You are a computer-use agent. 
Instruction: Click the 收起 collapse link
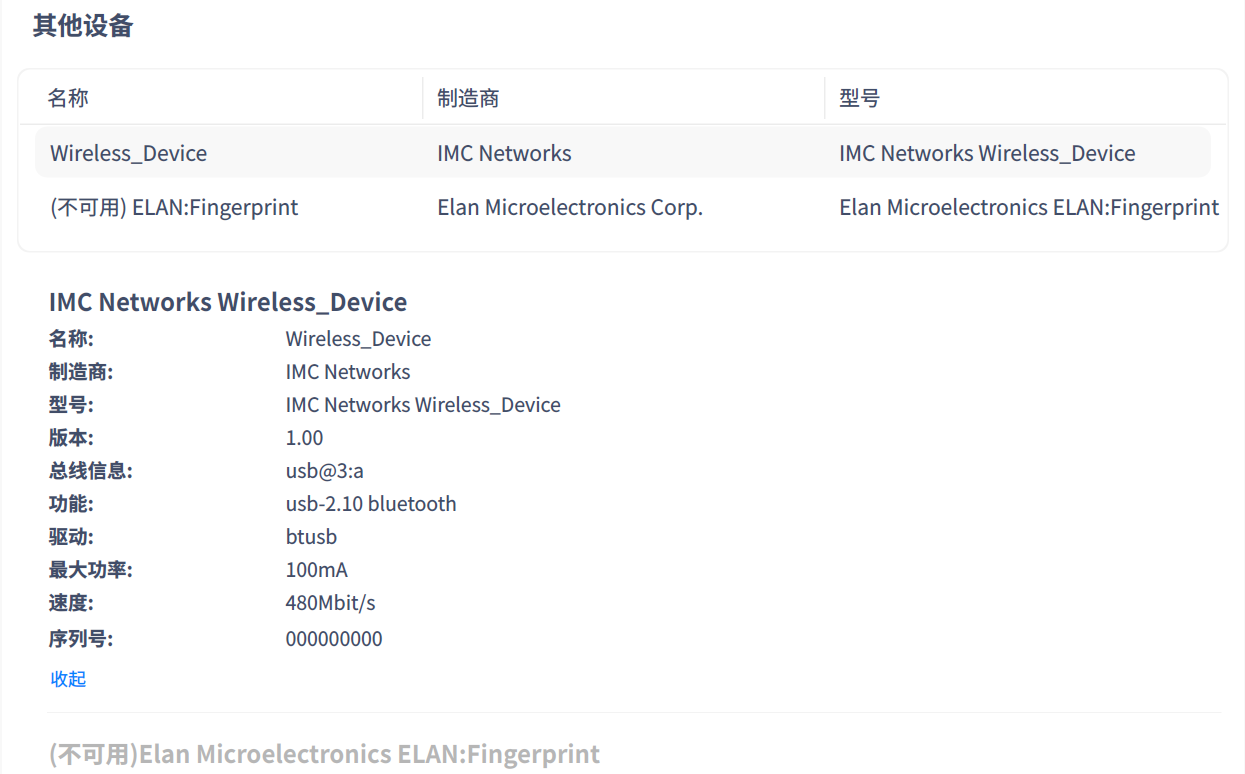tap(68, 679)
